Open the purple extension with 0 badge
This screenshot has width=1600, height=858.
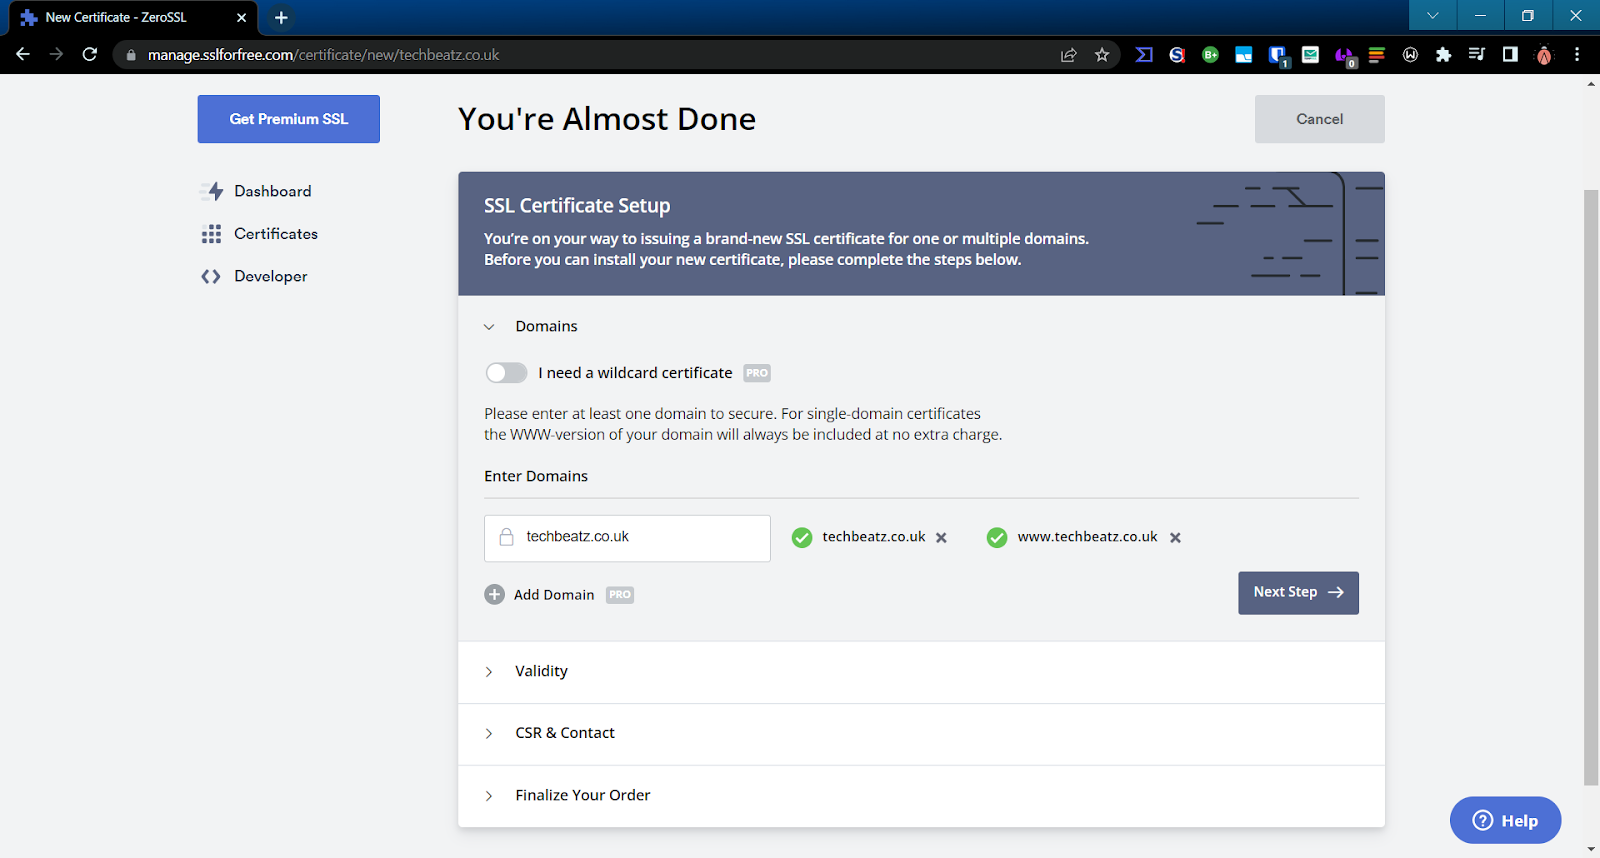1344,56
